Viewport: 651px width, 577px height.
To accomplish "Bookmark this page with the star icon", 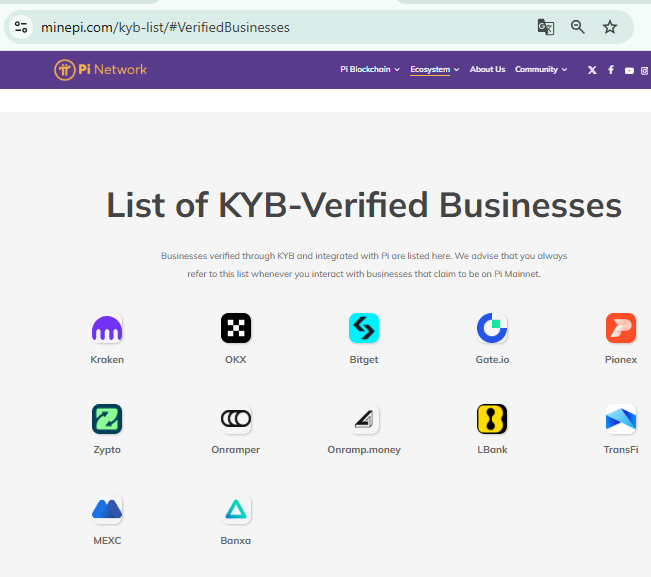I will (609, 27).
